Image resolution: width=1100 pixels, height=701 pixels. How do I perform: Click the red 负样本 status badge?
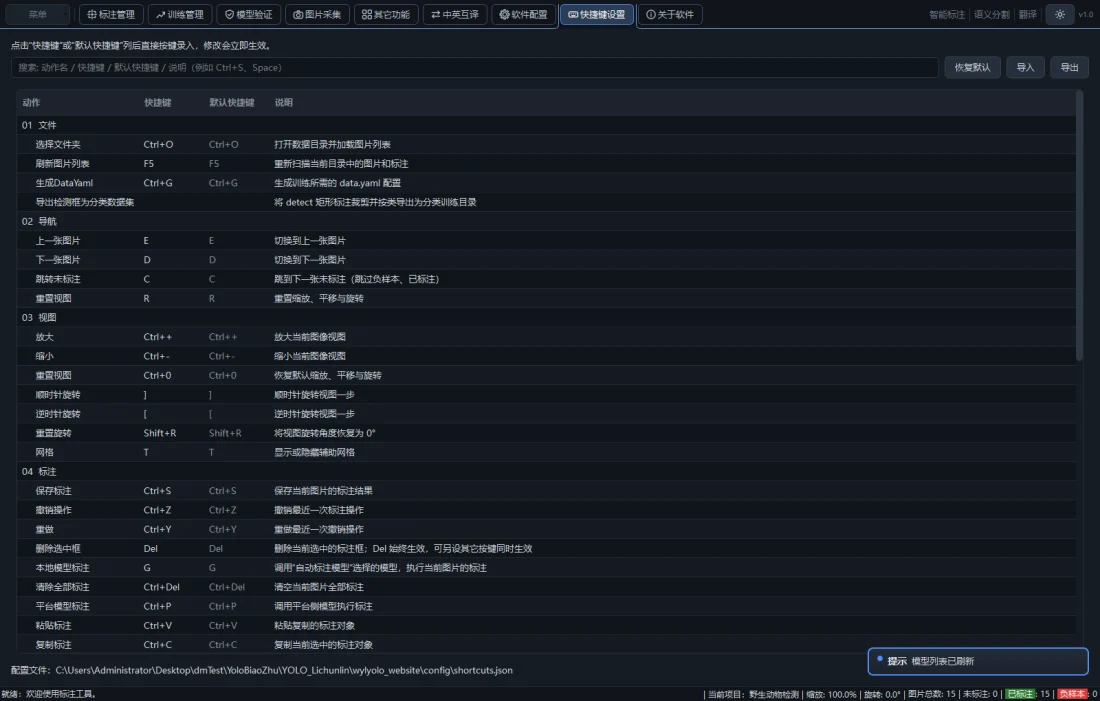click(1072, 694)
